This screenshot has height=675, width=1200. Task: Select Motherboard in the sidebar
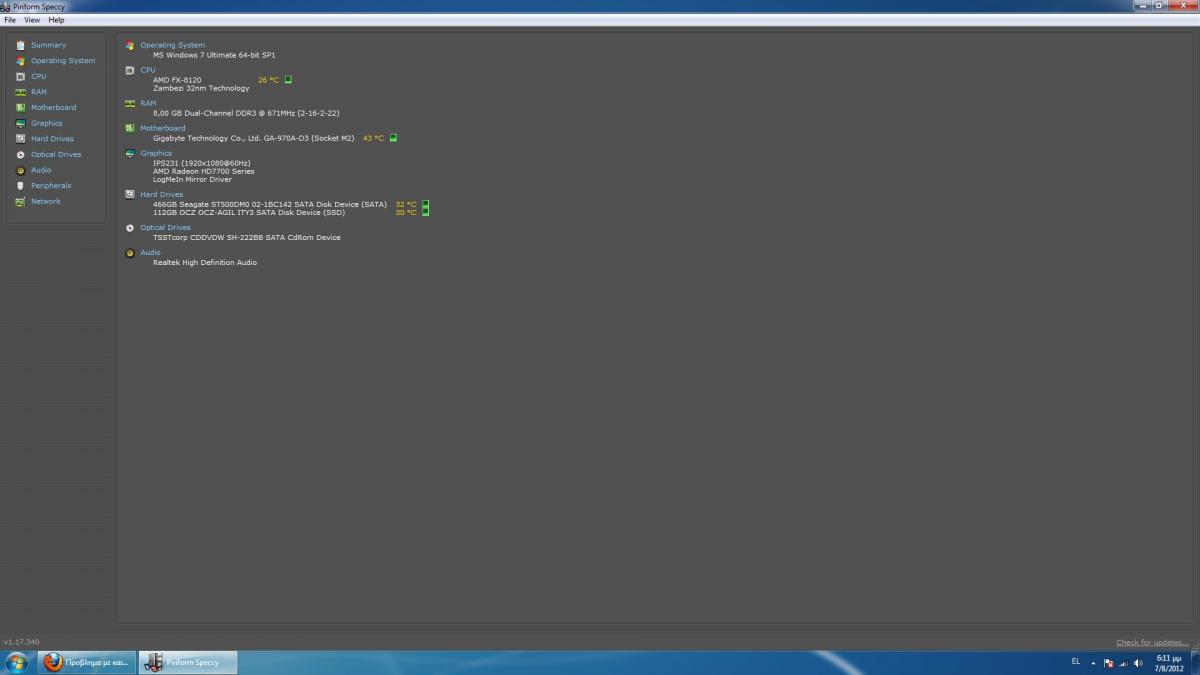(53, 108)
